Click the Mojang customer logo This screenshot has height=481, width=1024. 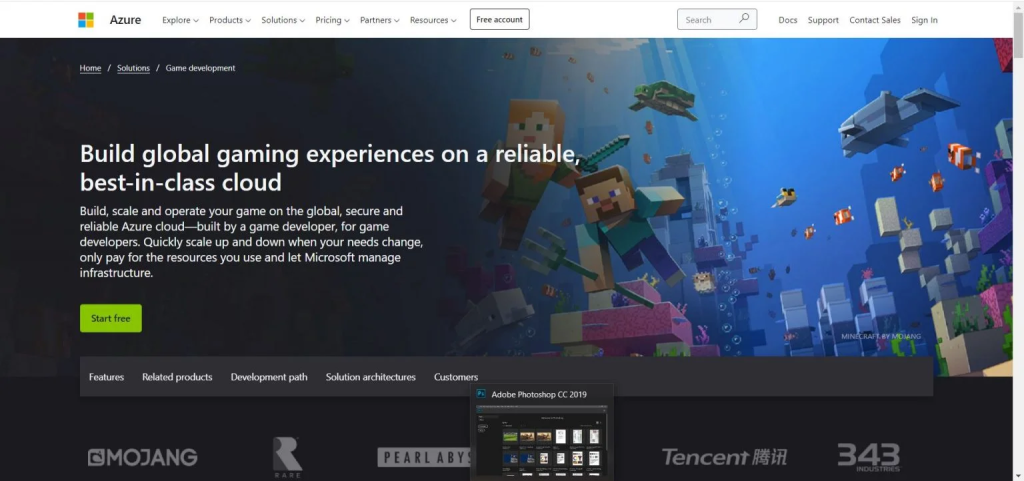(142, 457)
